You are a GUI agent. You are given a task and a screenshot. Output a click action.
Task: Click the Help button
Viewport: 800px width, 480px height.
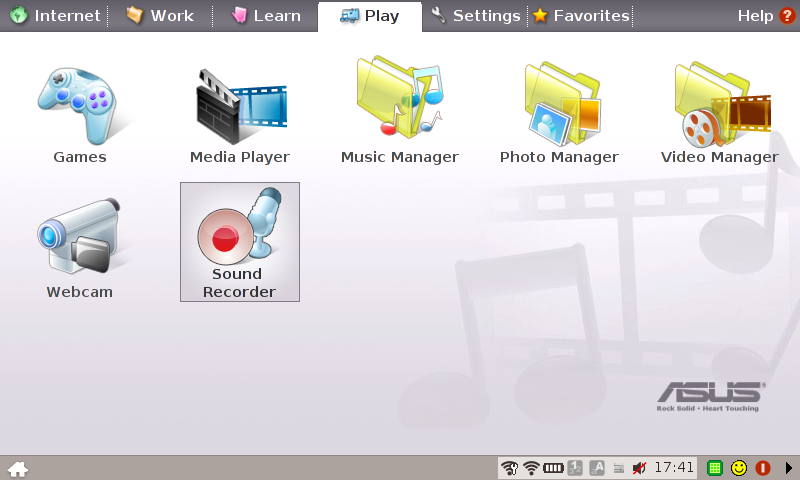tap(766, 16)
